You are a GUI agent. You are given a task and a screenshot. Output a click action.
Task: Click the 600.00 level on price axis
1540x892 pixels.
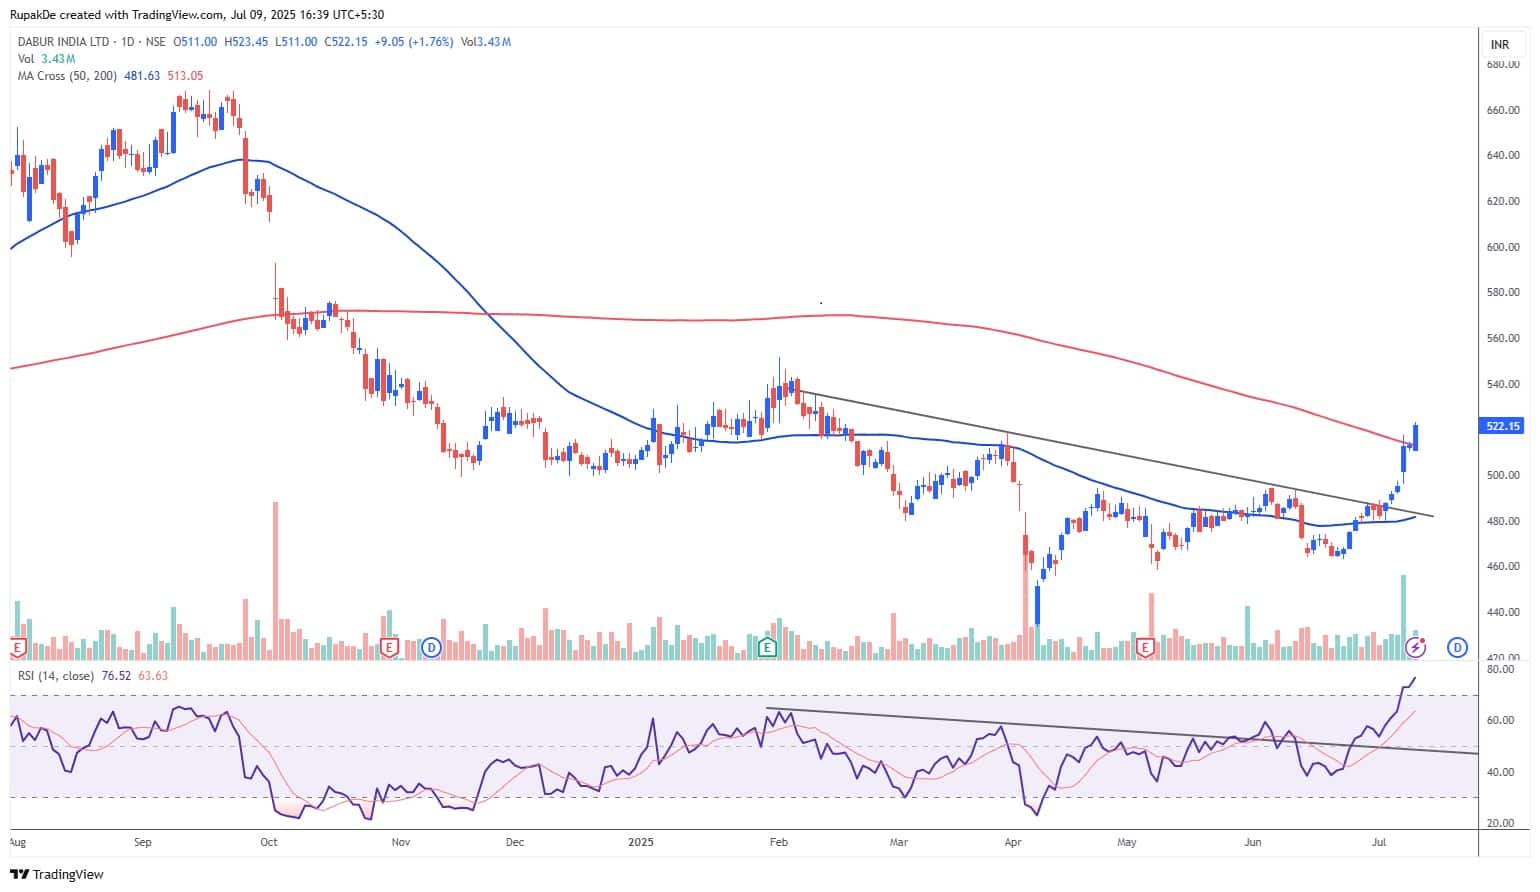(1503, 247)
